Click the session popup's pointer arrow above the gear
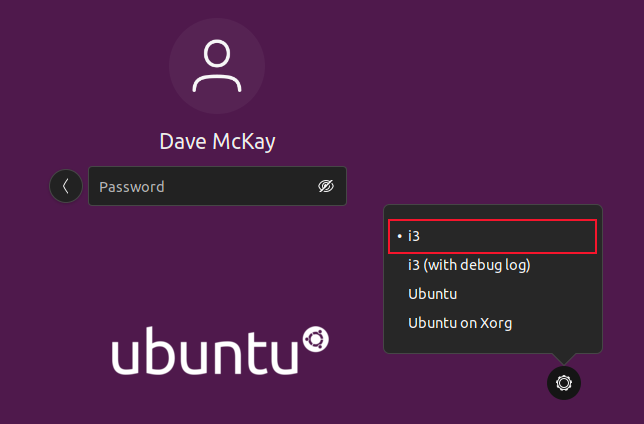 tap(564, 358)
